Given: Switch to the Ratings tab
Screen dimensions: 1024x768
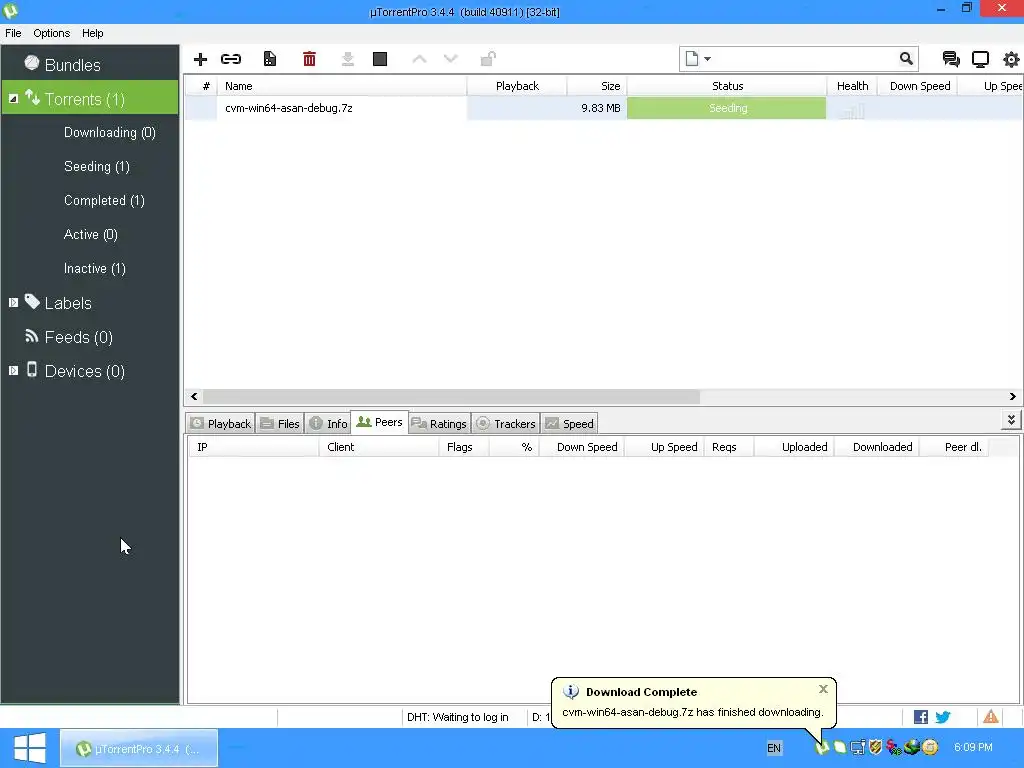Looking at the screenshot, I should pos(439,424).
